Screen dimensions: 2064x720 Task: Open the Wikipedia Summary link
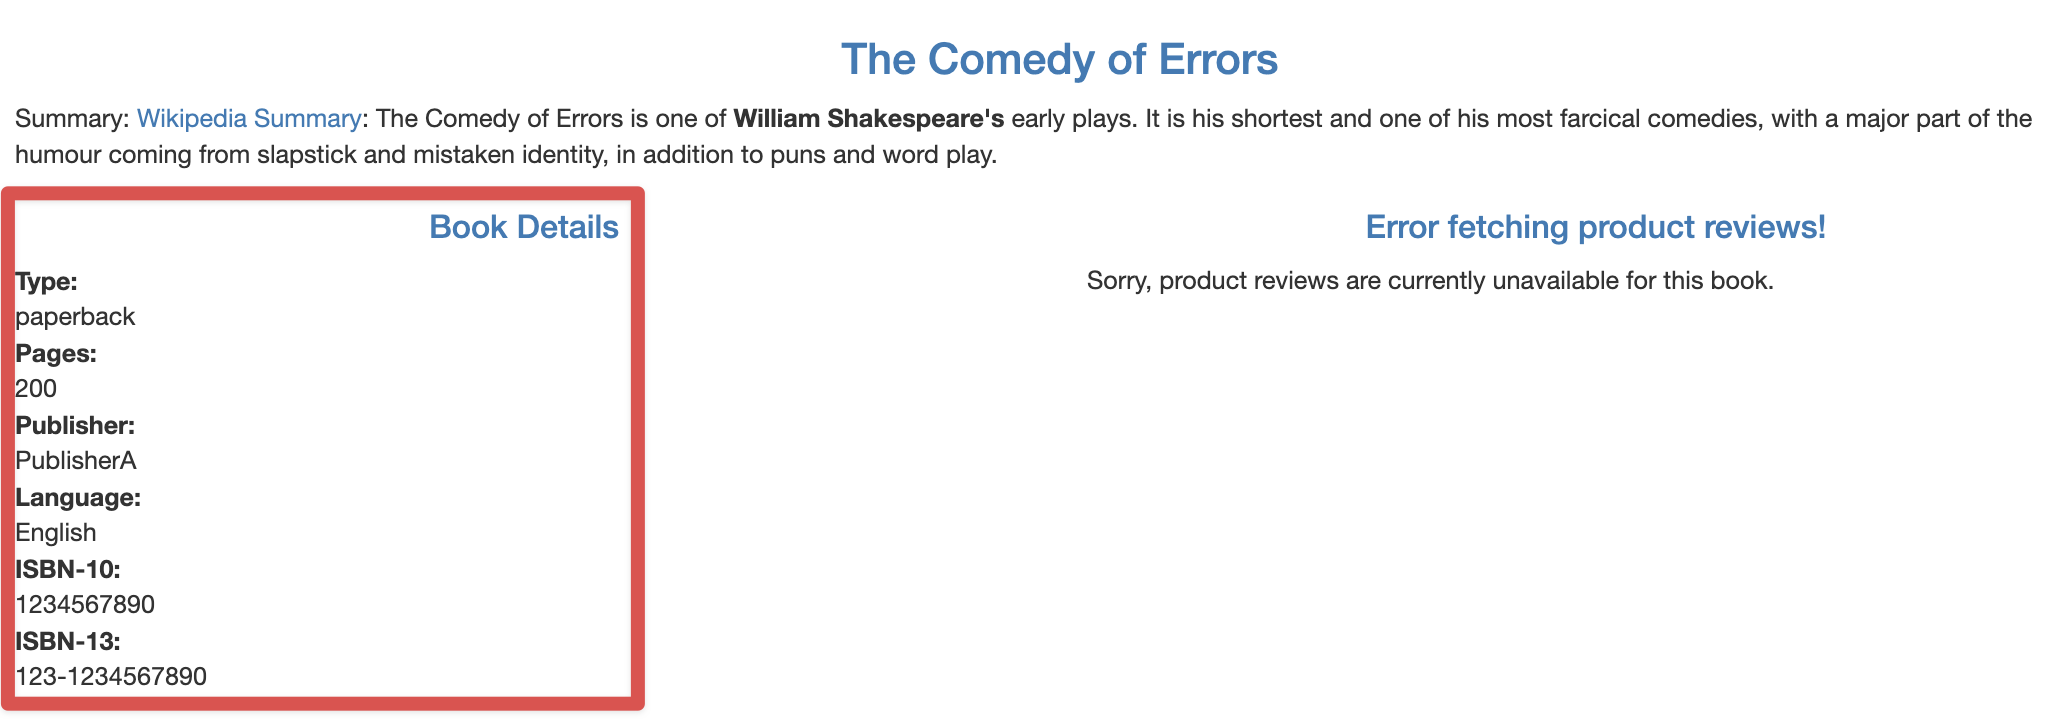[248, 119]
